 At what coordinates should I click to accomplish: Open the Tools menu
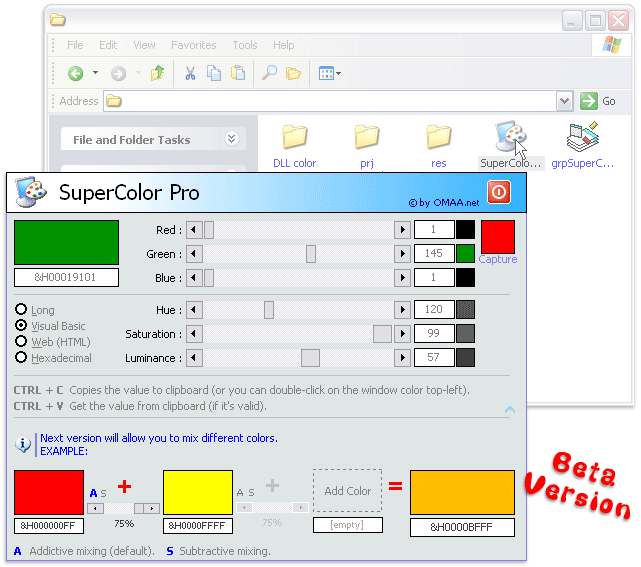244,45
